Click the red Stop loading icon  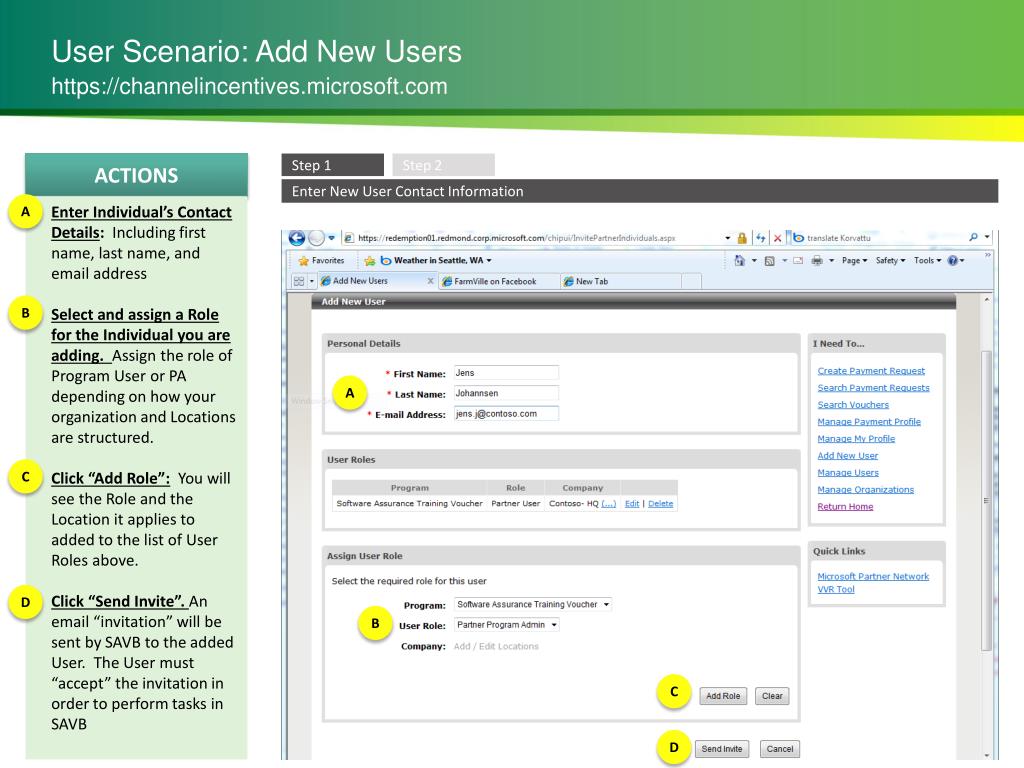[777, 238]
